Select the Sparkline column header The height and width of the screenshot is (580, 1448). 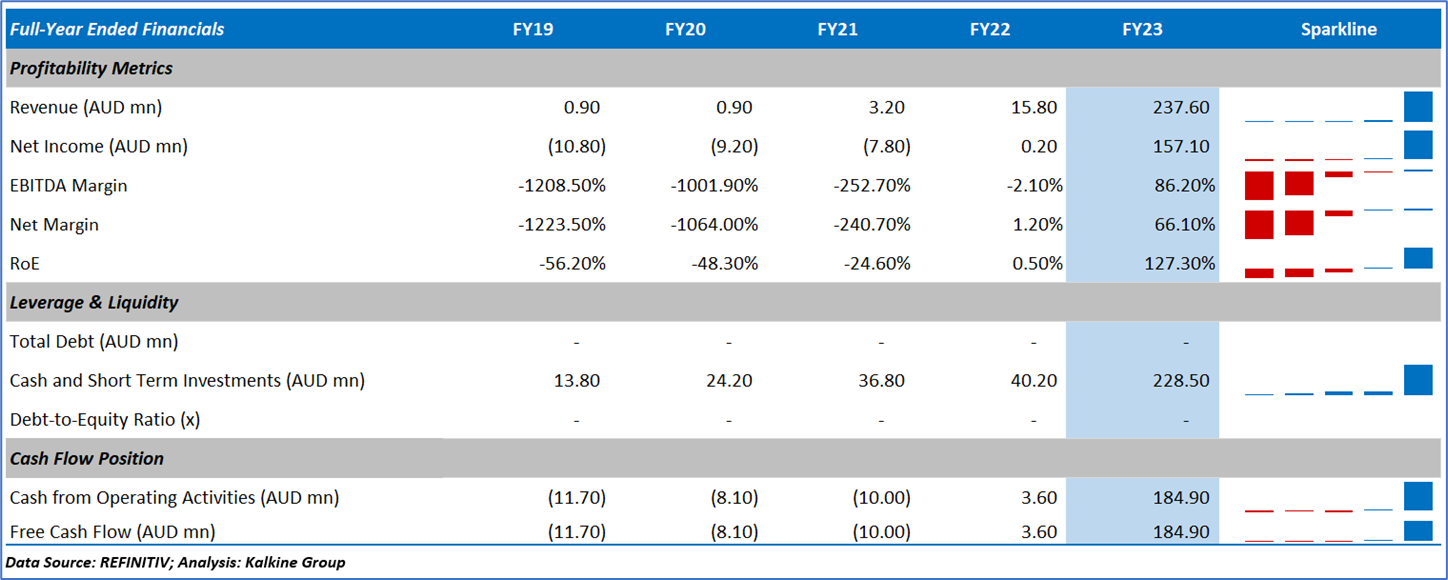click(1338, 29)
